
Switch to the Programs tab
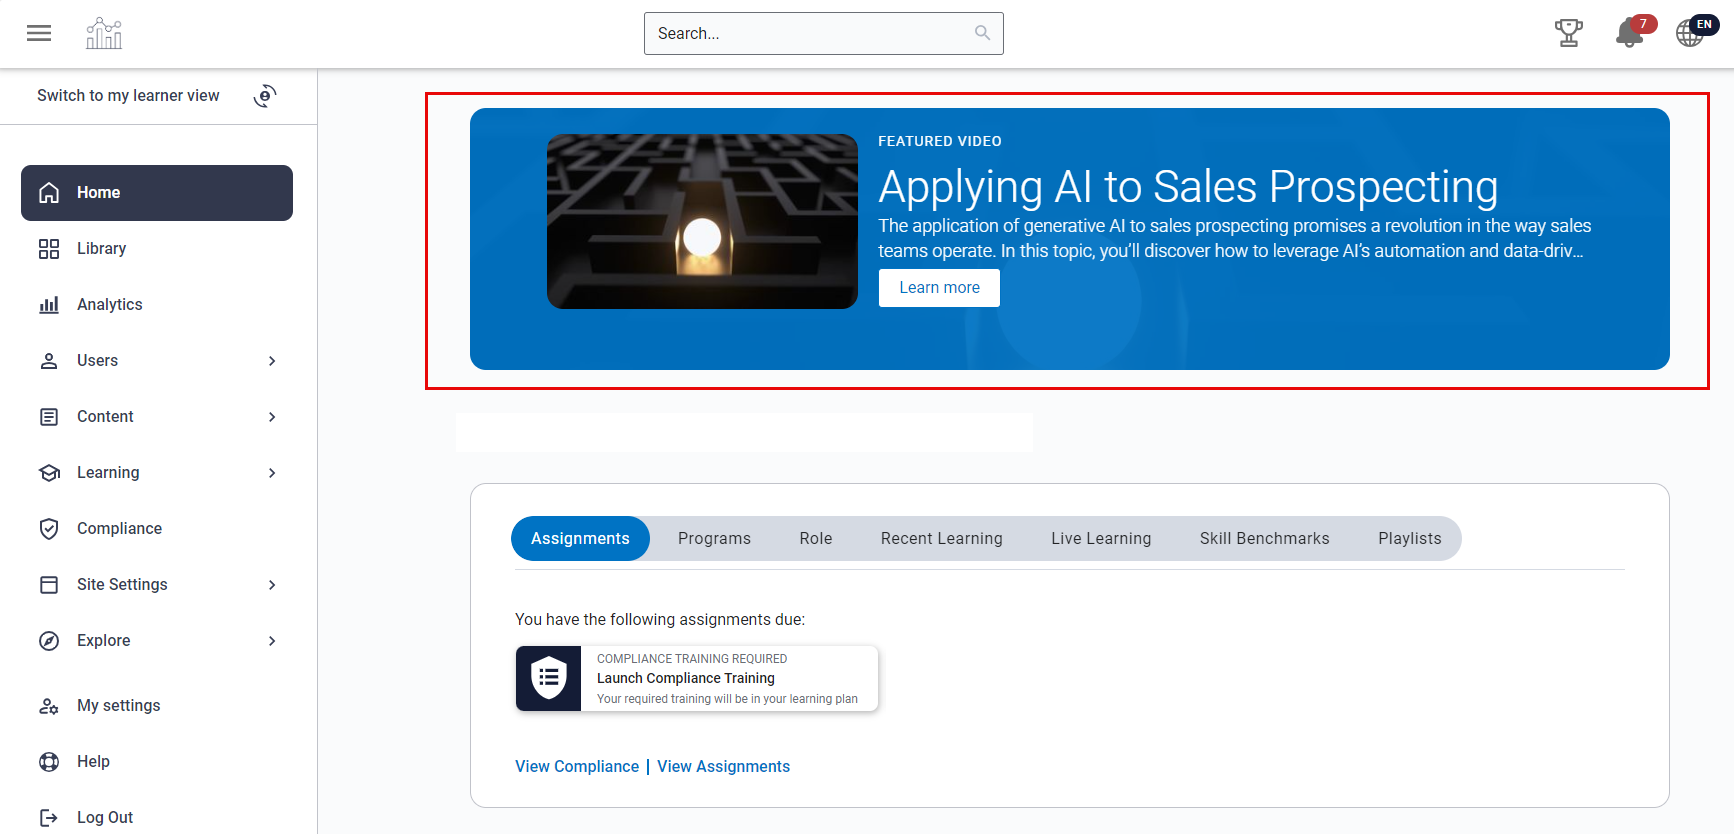[x=714, y=539]
